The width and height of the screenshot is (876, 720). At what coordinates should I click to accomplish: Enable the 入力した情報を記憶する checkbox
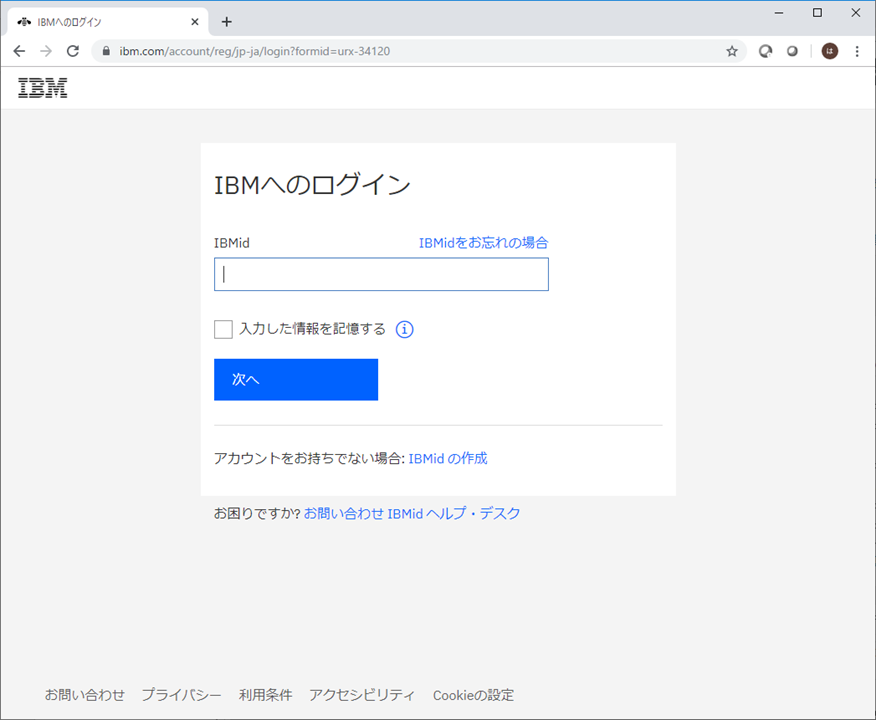(x=223, y=330)
